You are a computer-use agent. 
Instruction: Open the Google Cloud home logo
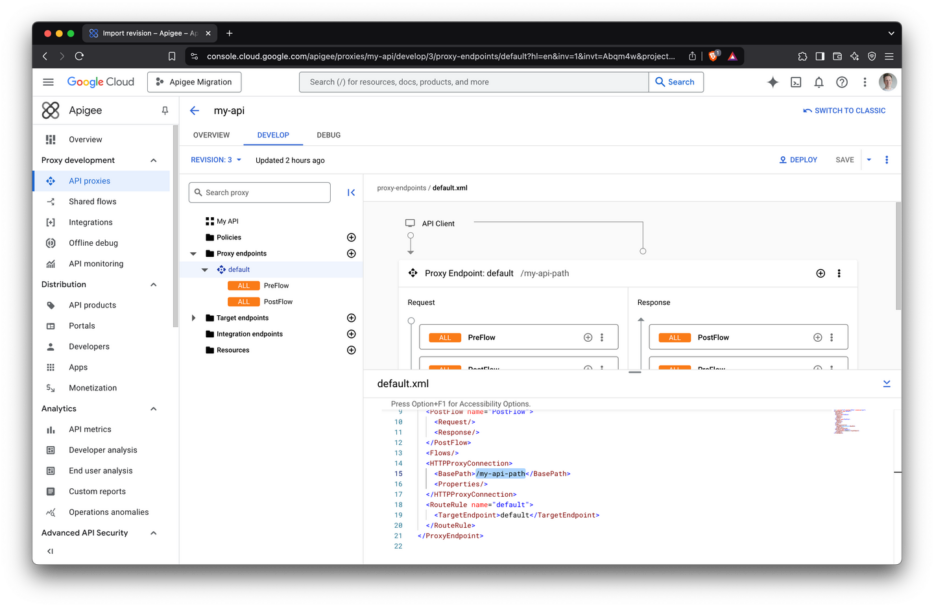(x=101, y=82)
